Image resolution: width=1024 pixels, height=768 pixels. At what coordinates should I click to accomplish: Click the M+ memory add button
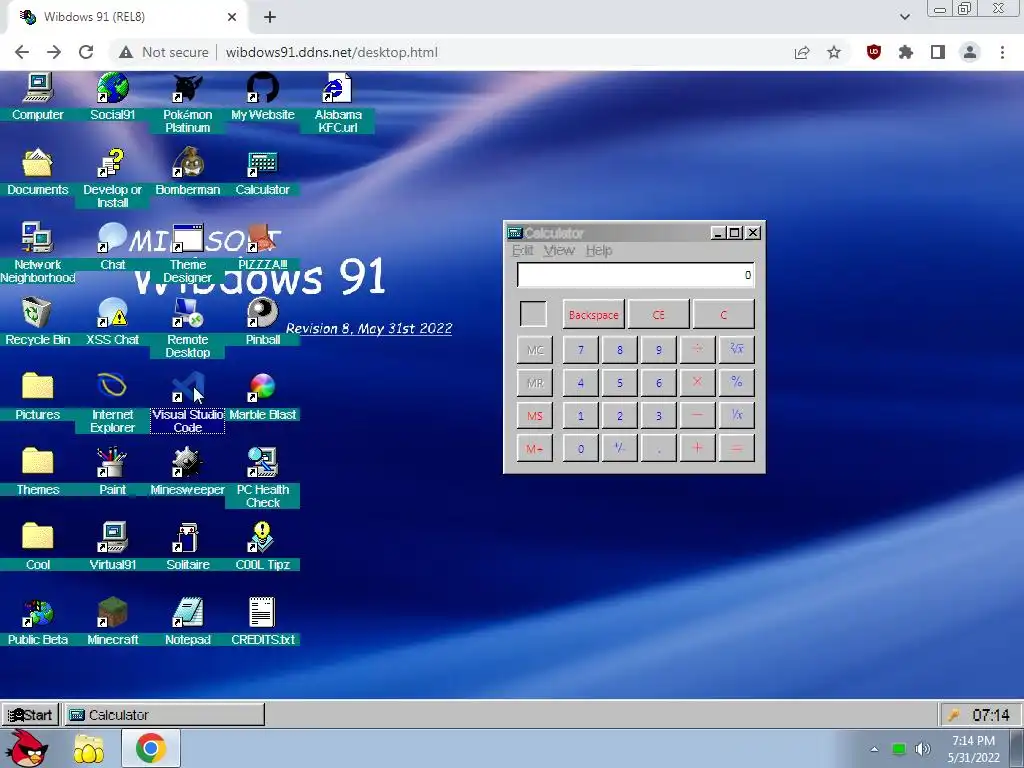click(535, 449)
